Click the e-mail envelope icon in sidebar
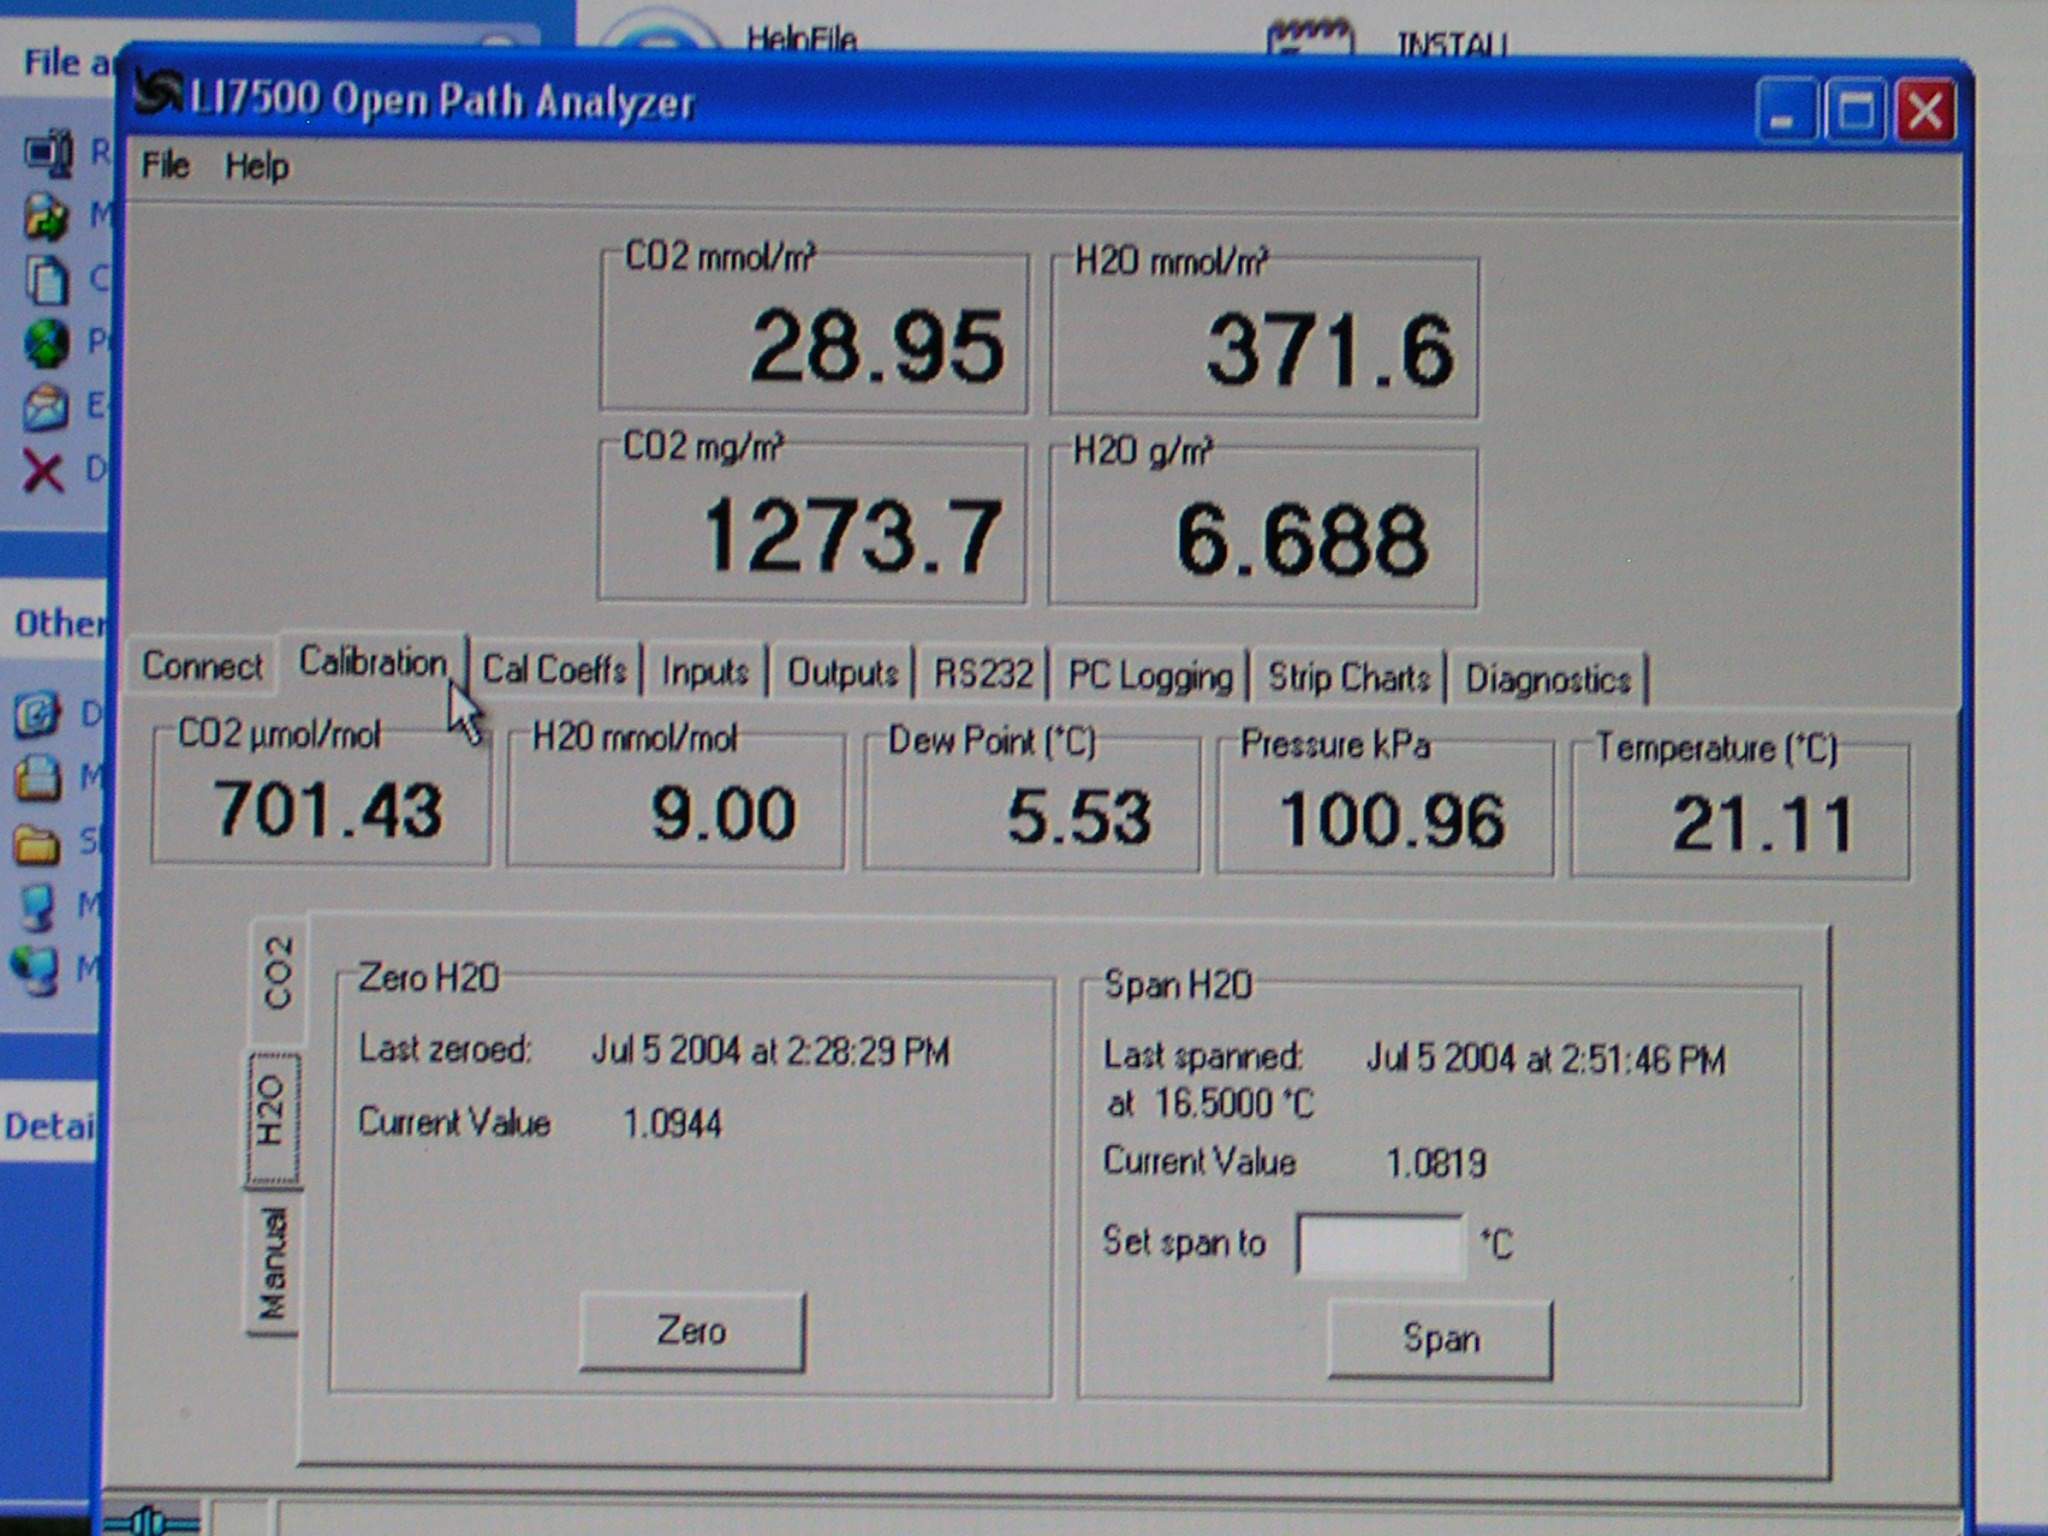The height and width of the screenshot is (1536, 2048). (46, 407)
